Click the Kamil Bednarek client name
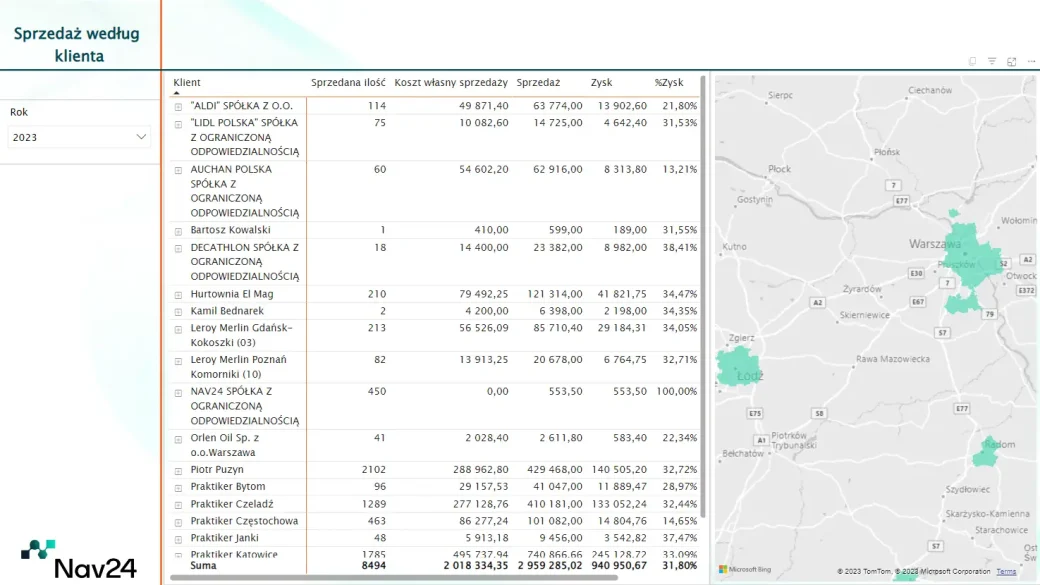Viewport: 1040px width, 585px height. pyautogui.click(x=227, y=311)
